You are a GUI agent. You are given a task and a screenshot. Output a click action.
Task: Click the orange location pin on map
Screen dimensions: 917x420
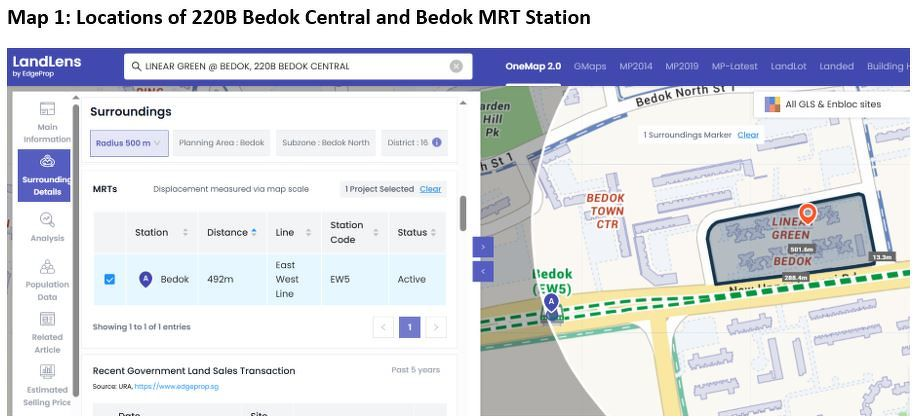click(x=808, y=214)
